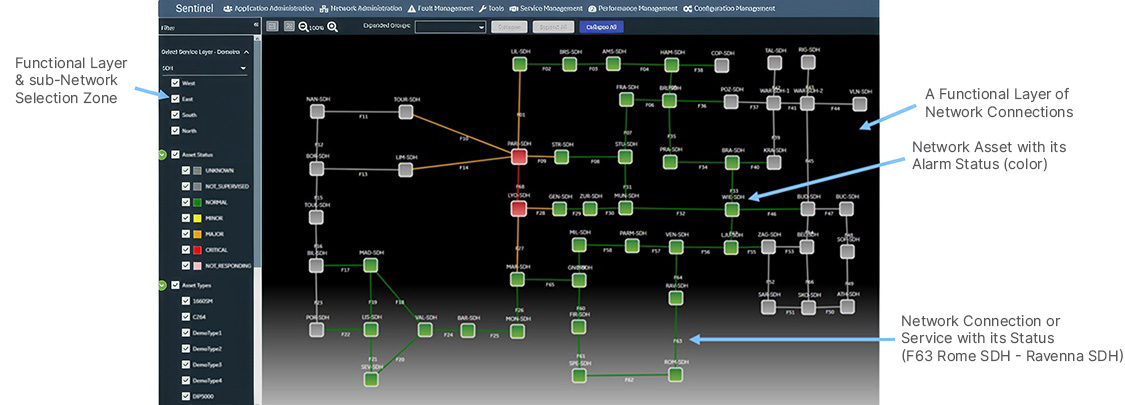This screenshot has width=1125, height=405.
Task: Select the RAV-SDH node
Action: tap(677, 297)
